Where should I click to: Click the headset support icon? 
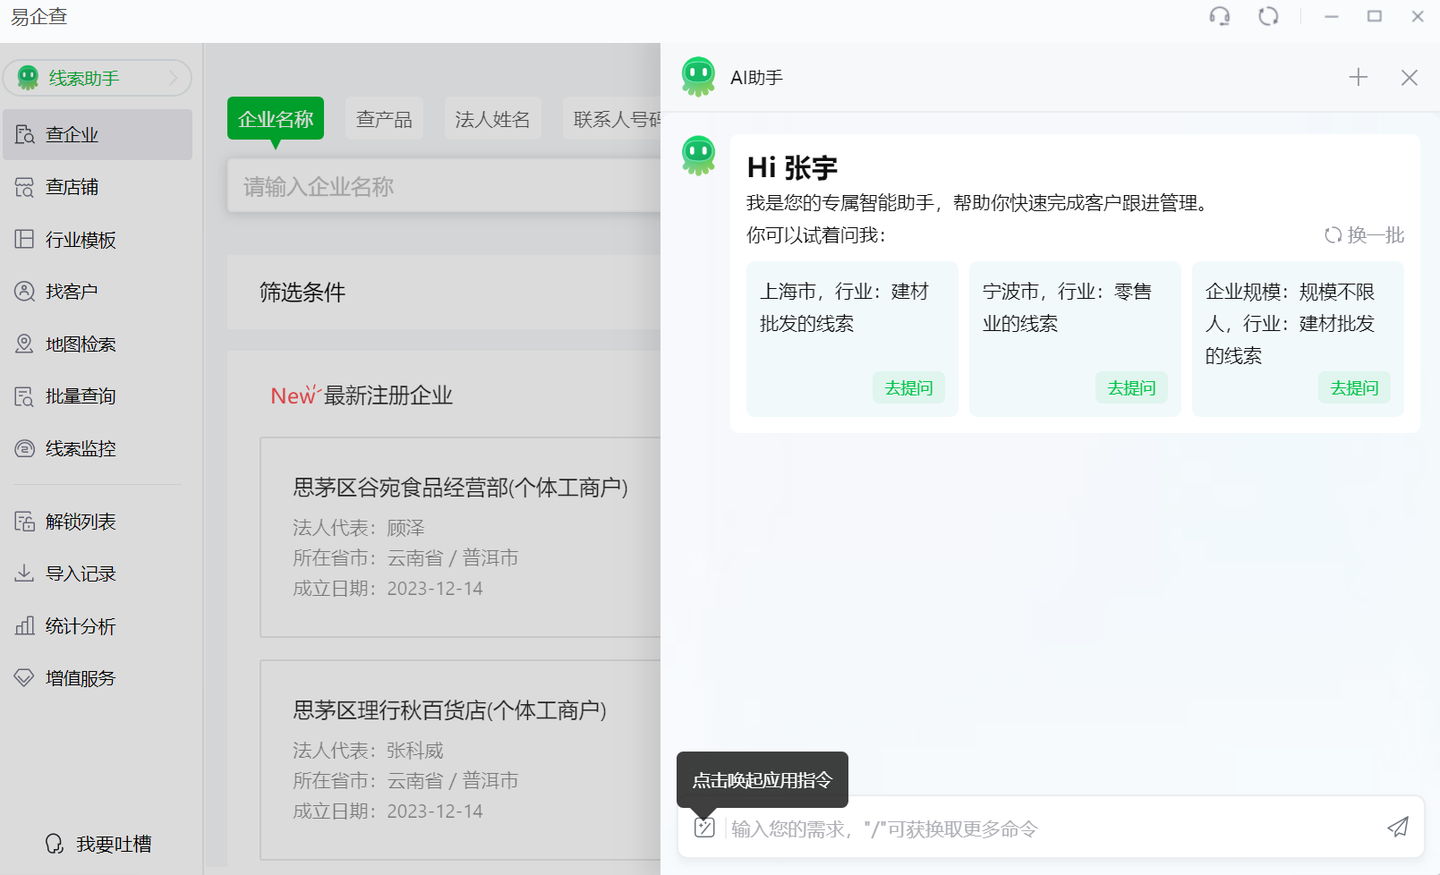click(1220, 16)
